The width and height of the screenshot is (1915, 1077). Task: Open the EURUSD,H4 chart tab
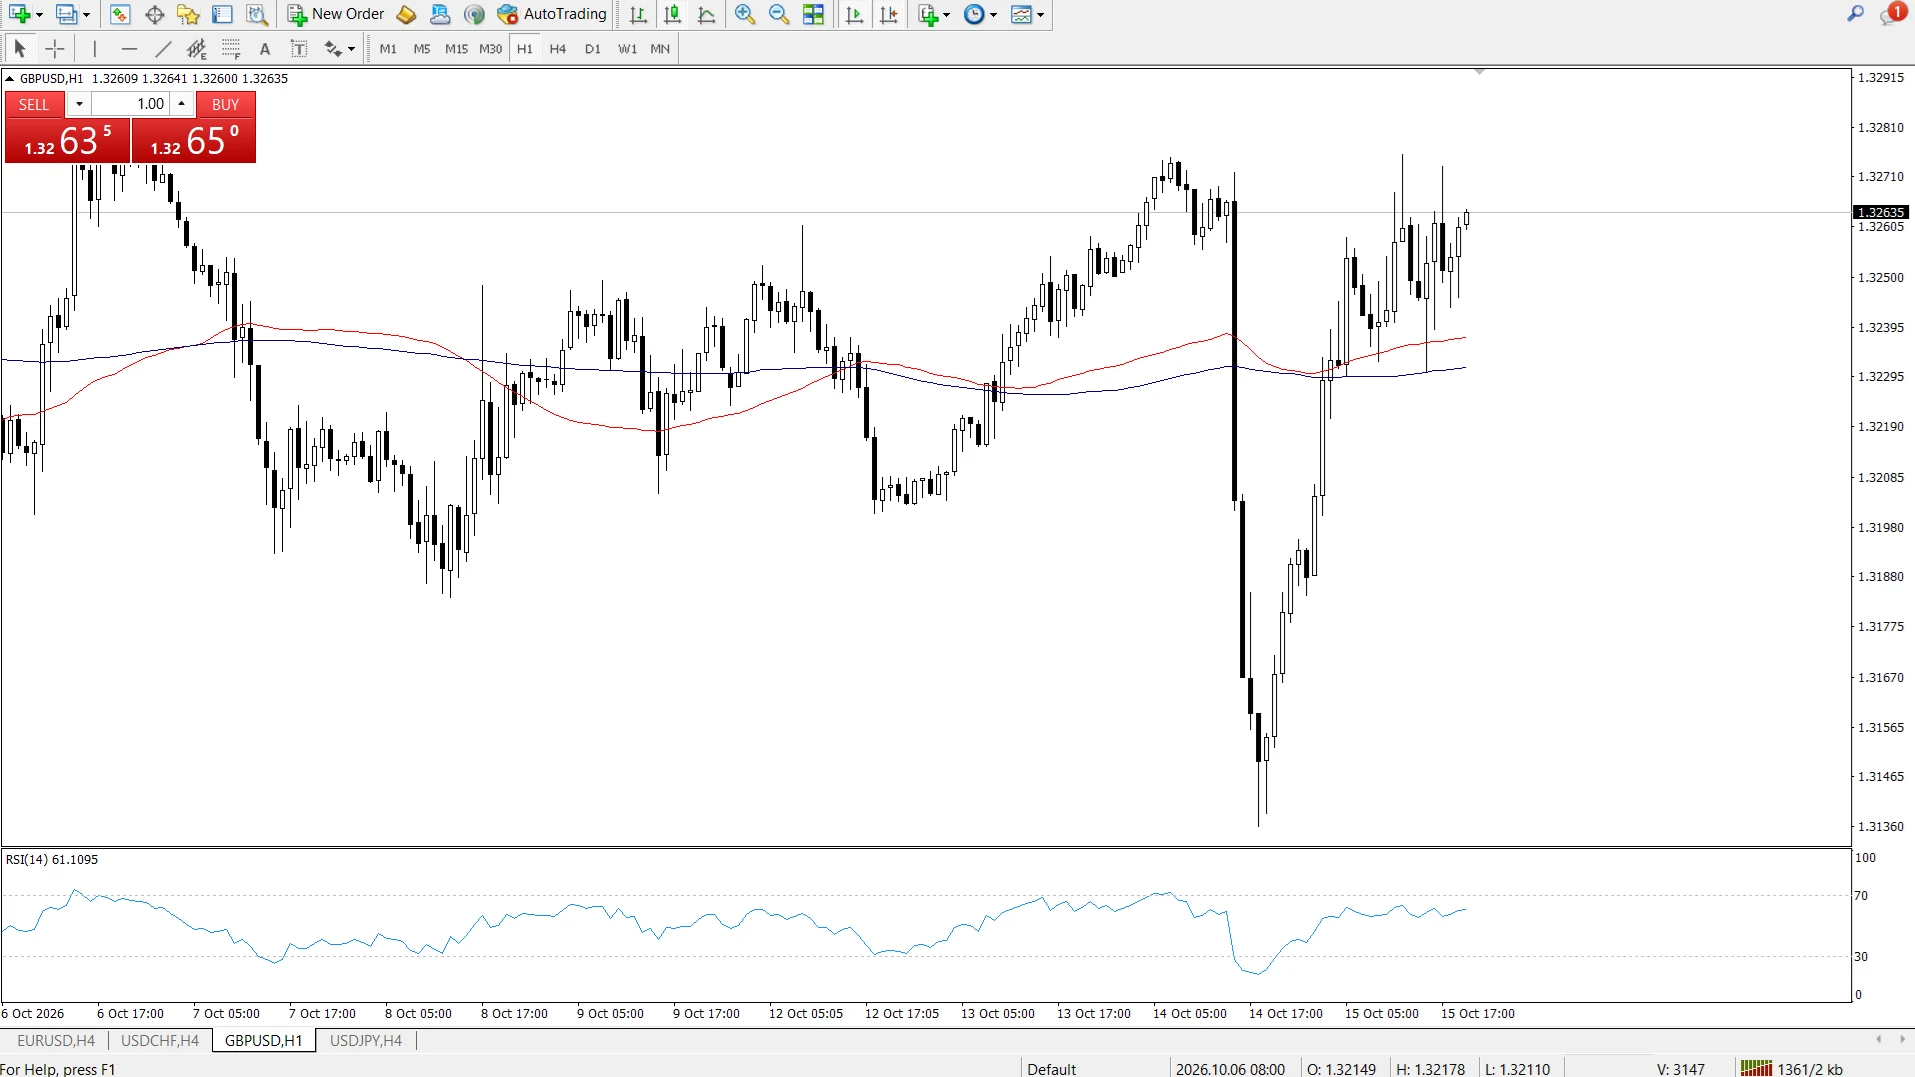[x=56, y=1040]
